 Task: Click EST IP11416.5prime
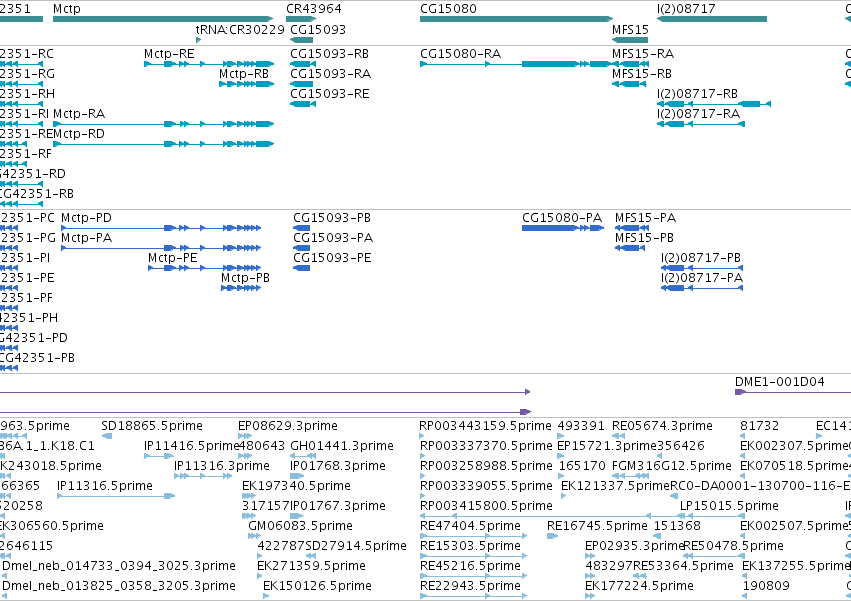point(192,446)
